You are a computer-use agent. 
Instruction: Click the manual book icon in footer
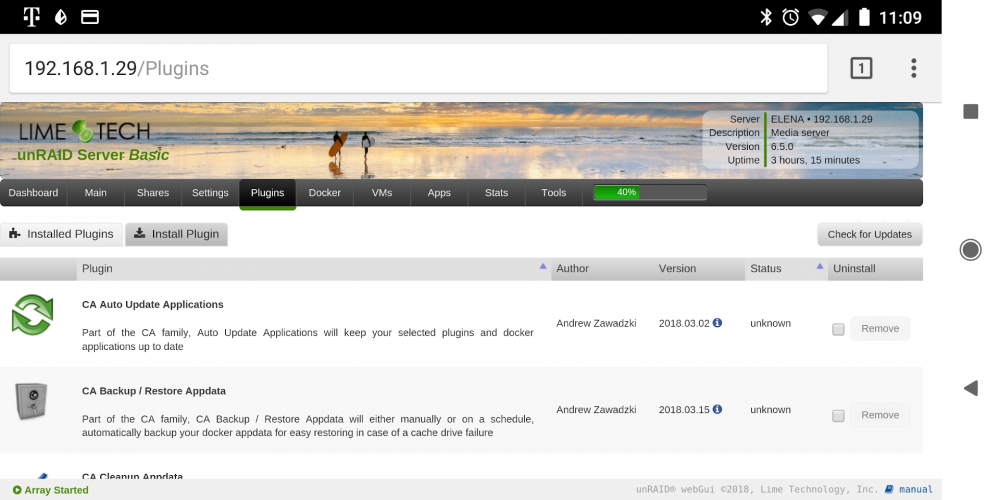890,489
